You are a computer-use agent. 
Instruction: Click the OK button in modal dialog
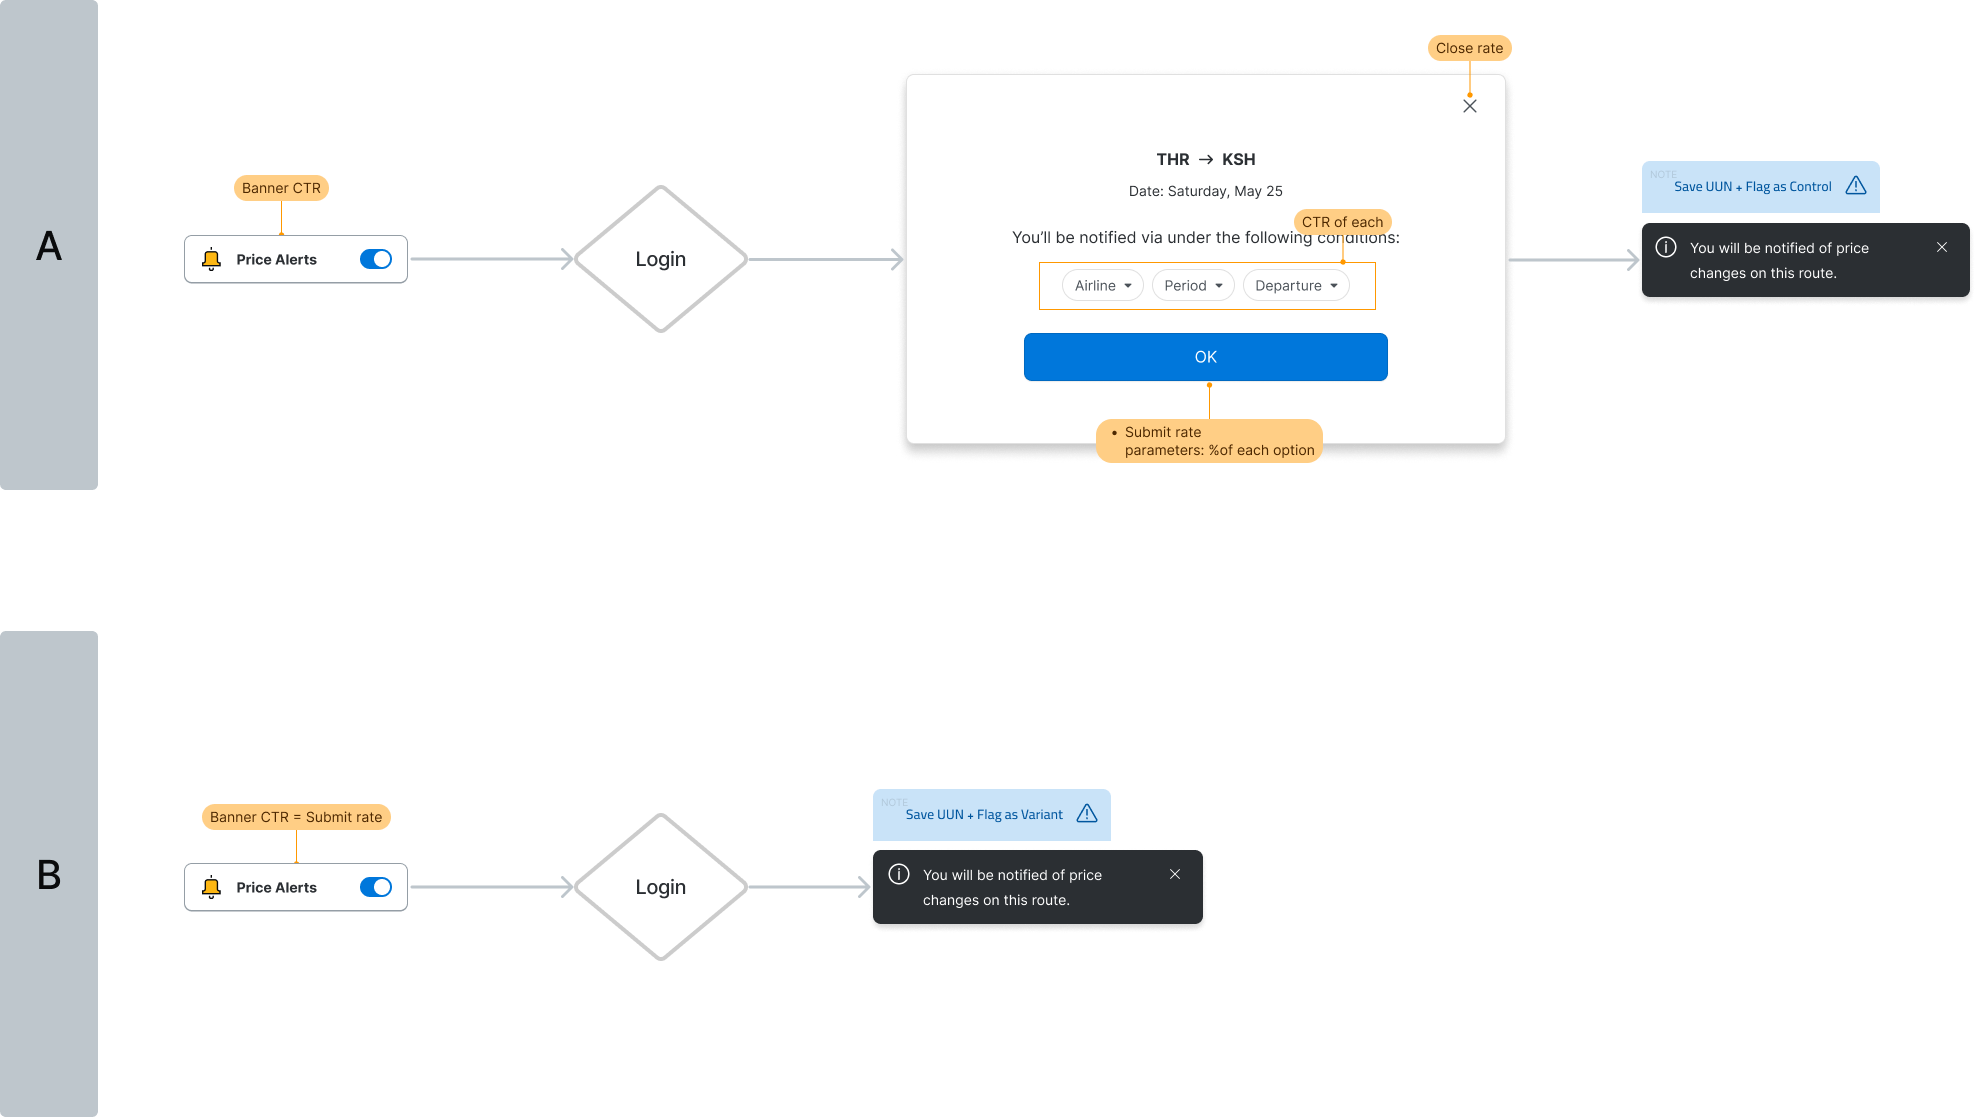[x=1205, y=356]
